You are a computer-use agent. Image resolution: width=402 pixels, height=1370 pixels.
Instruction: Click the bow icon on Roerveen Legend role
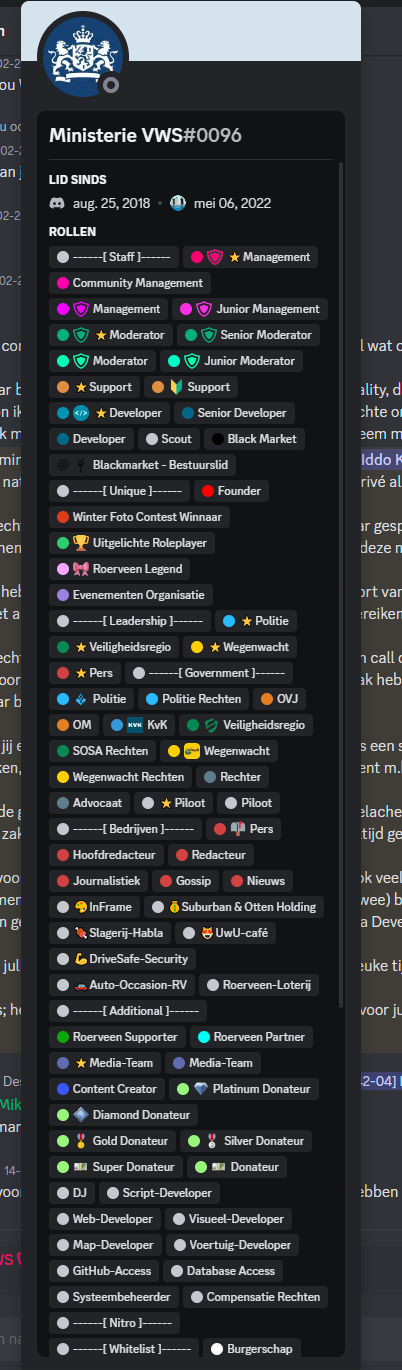click(81, 569)
